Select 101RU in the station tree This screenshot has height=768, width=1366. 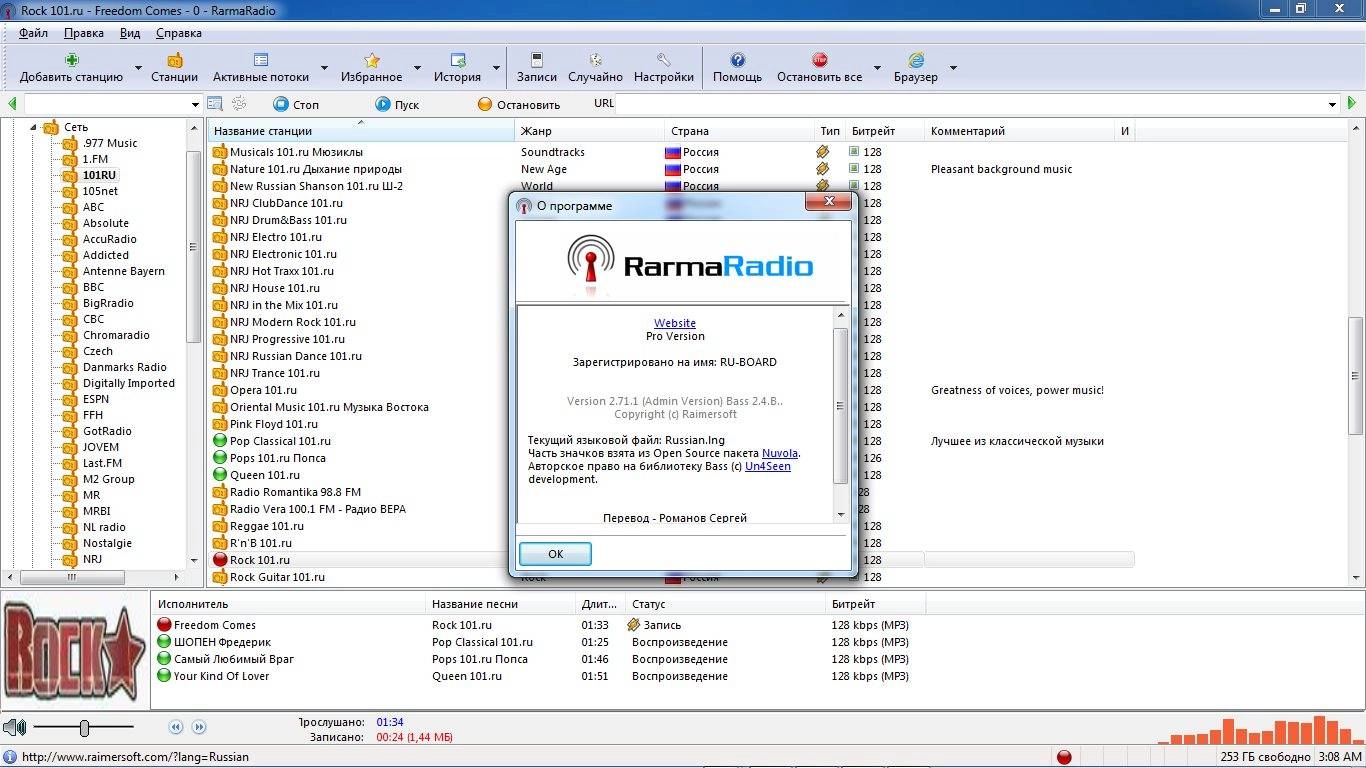pos(99,175)
